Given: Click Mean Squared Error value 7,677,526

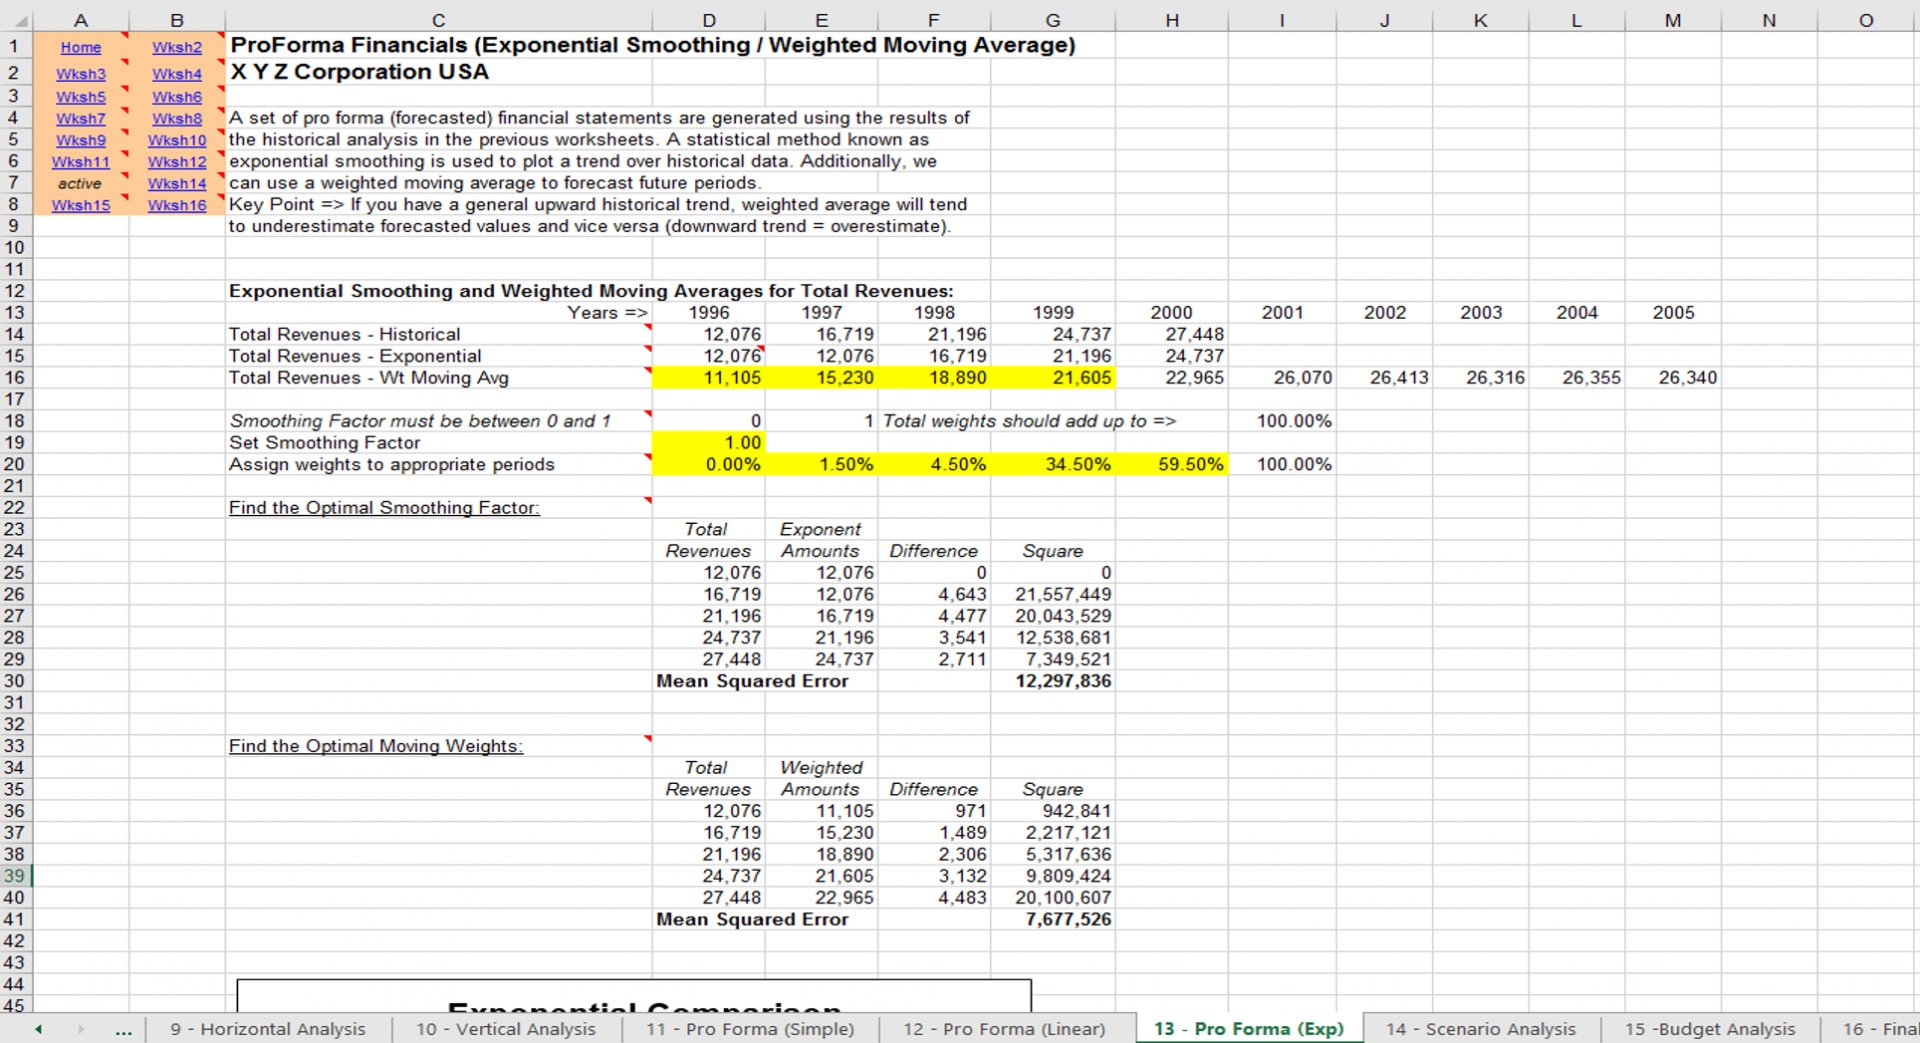Looking at the screenshot, I should [1054, 919].
